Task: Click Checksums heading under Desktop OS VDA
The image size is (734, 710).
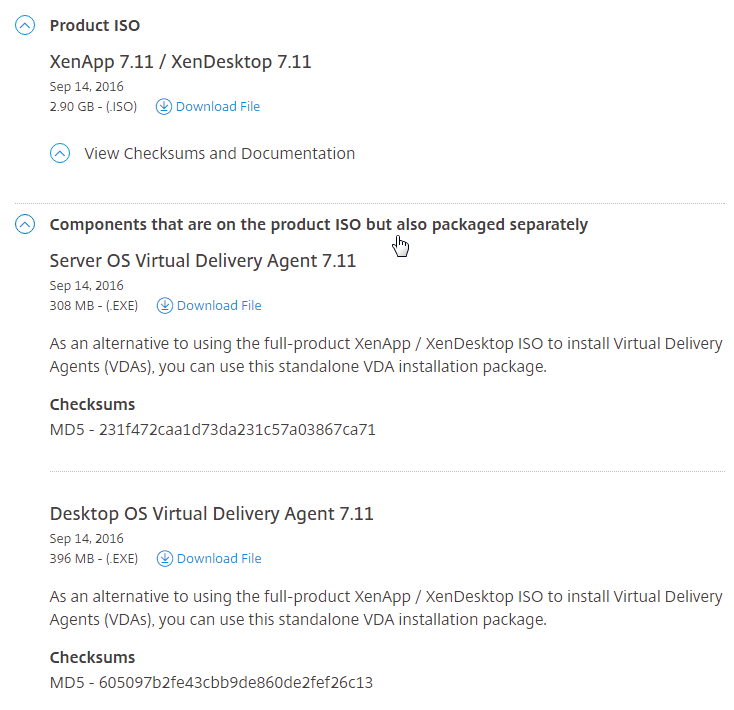Action: point(92,658)
